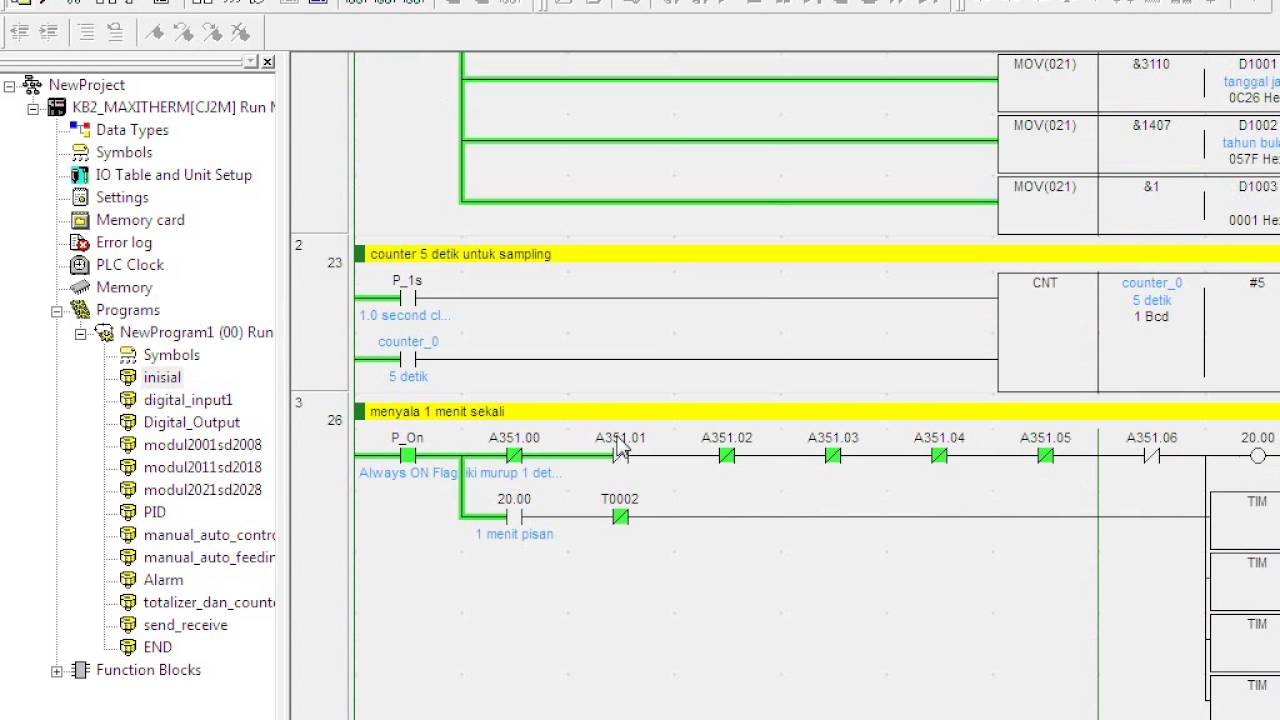The width and height of the screenshot is (1280, 720).
Task: Collapse the Programs tree node
Action: coord(57,311)
